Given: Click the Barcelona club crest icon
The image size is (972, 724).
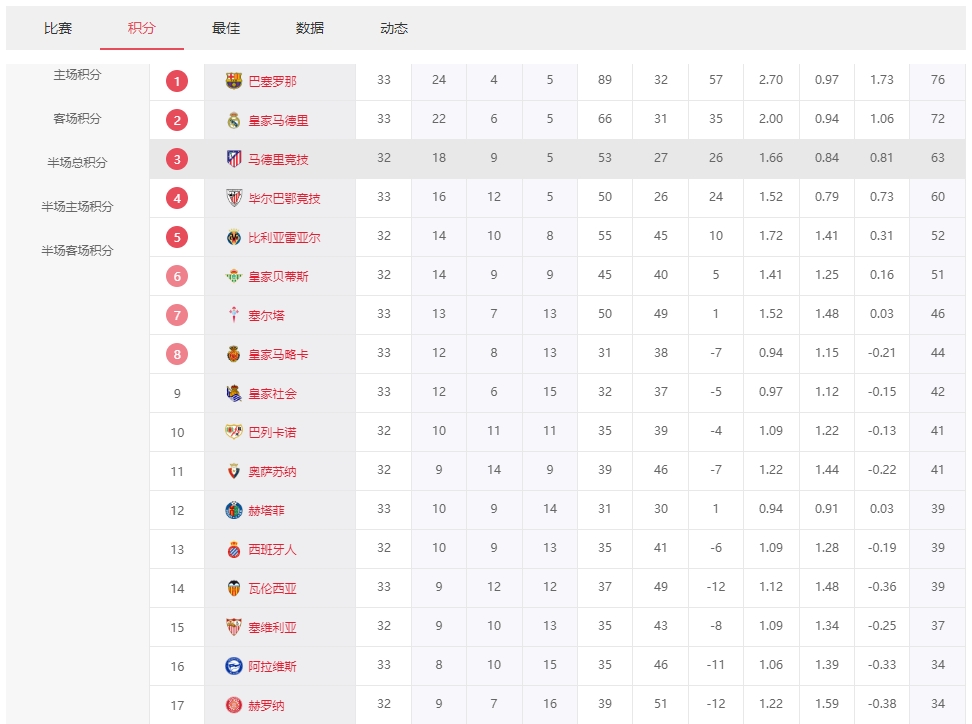Looking at the screenshot, I should pos(234,81).
